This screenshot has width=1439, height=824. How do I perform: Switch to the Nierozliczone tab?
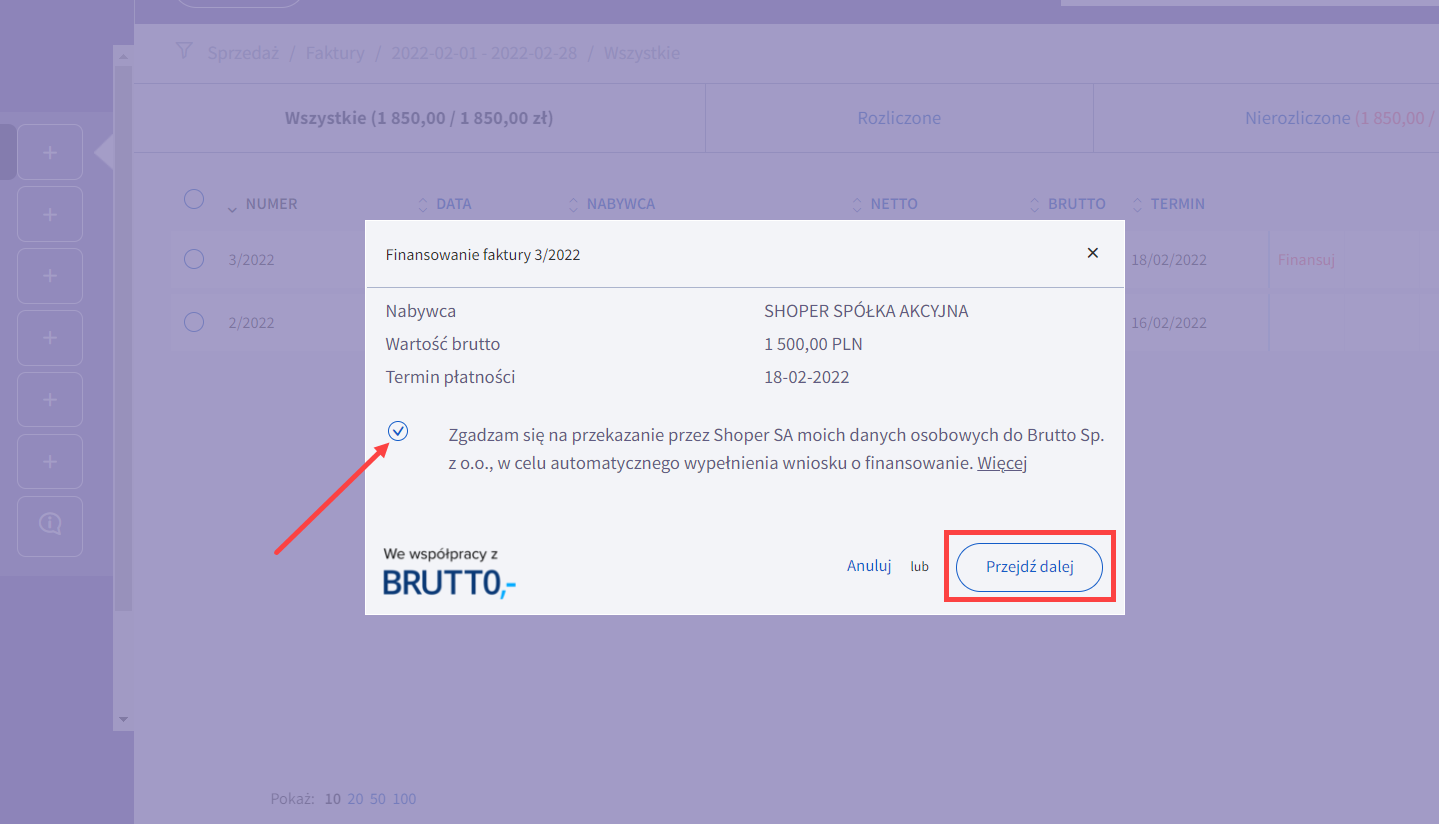pos(1297,118)
